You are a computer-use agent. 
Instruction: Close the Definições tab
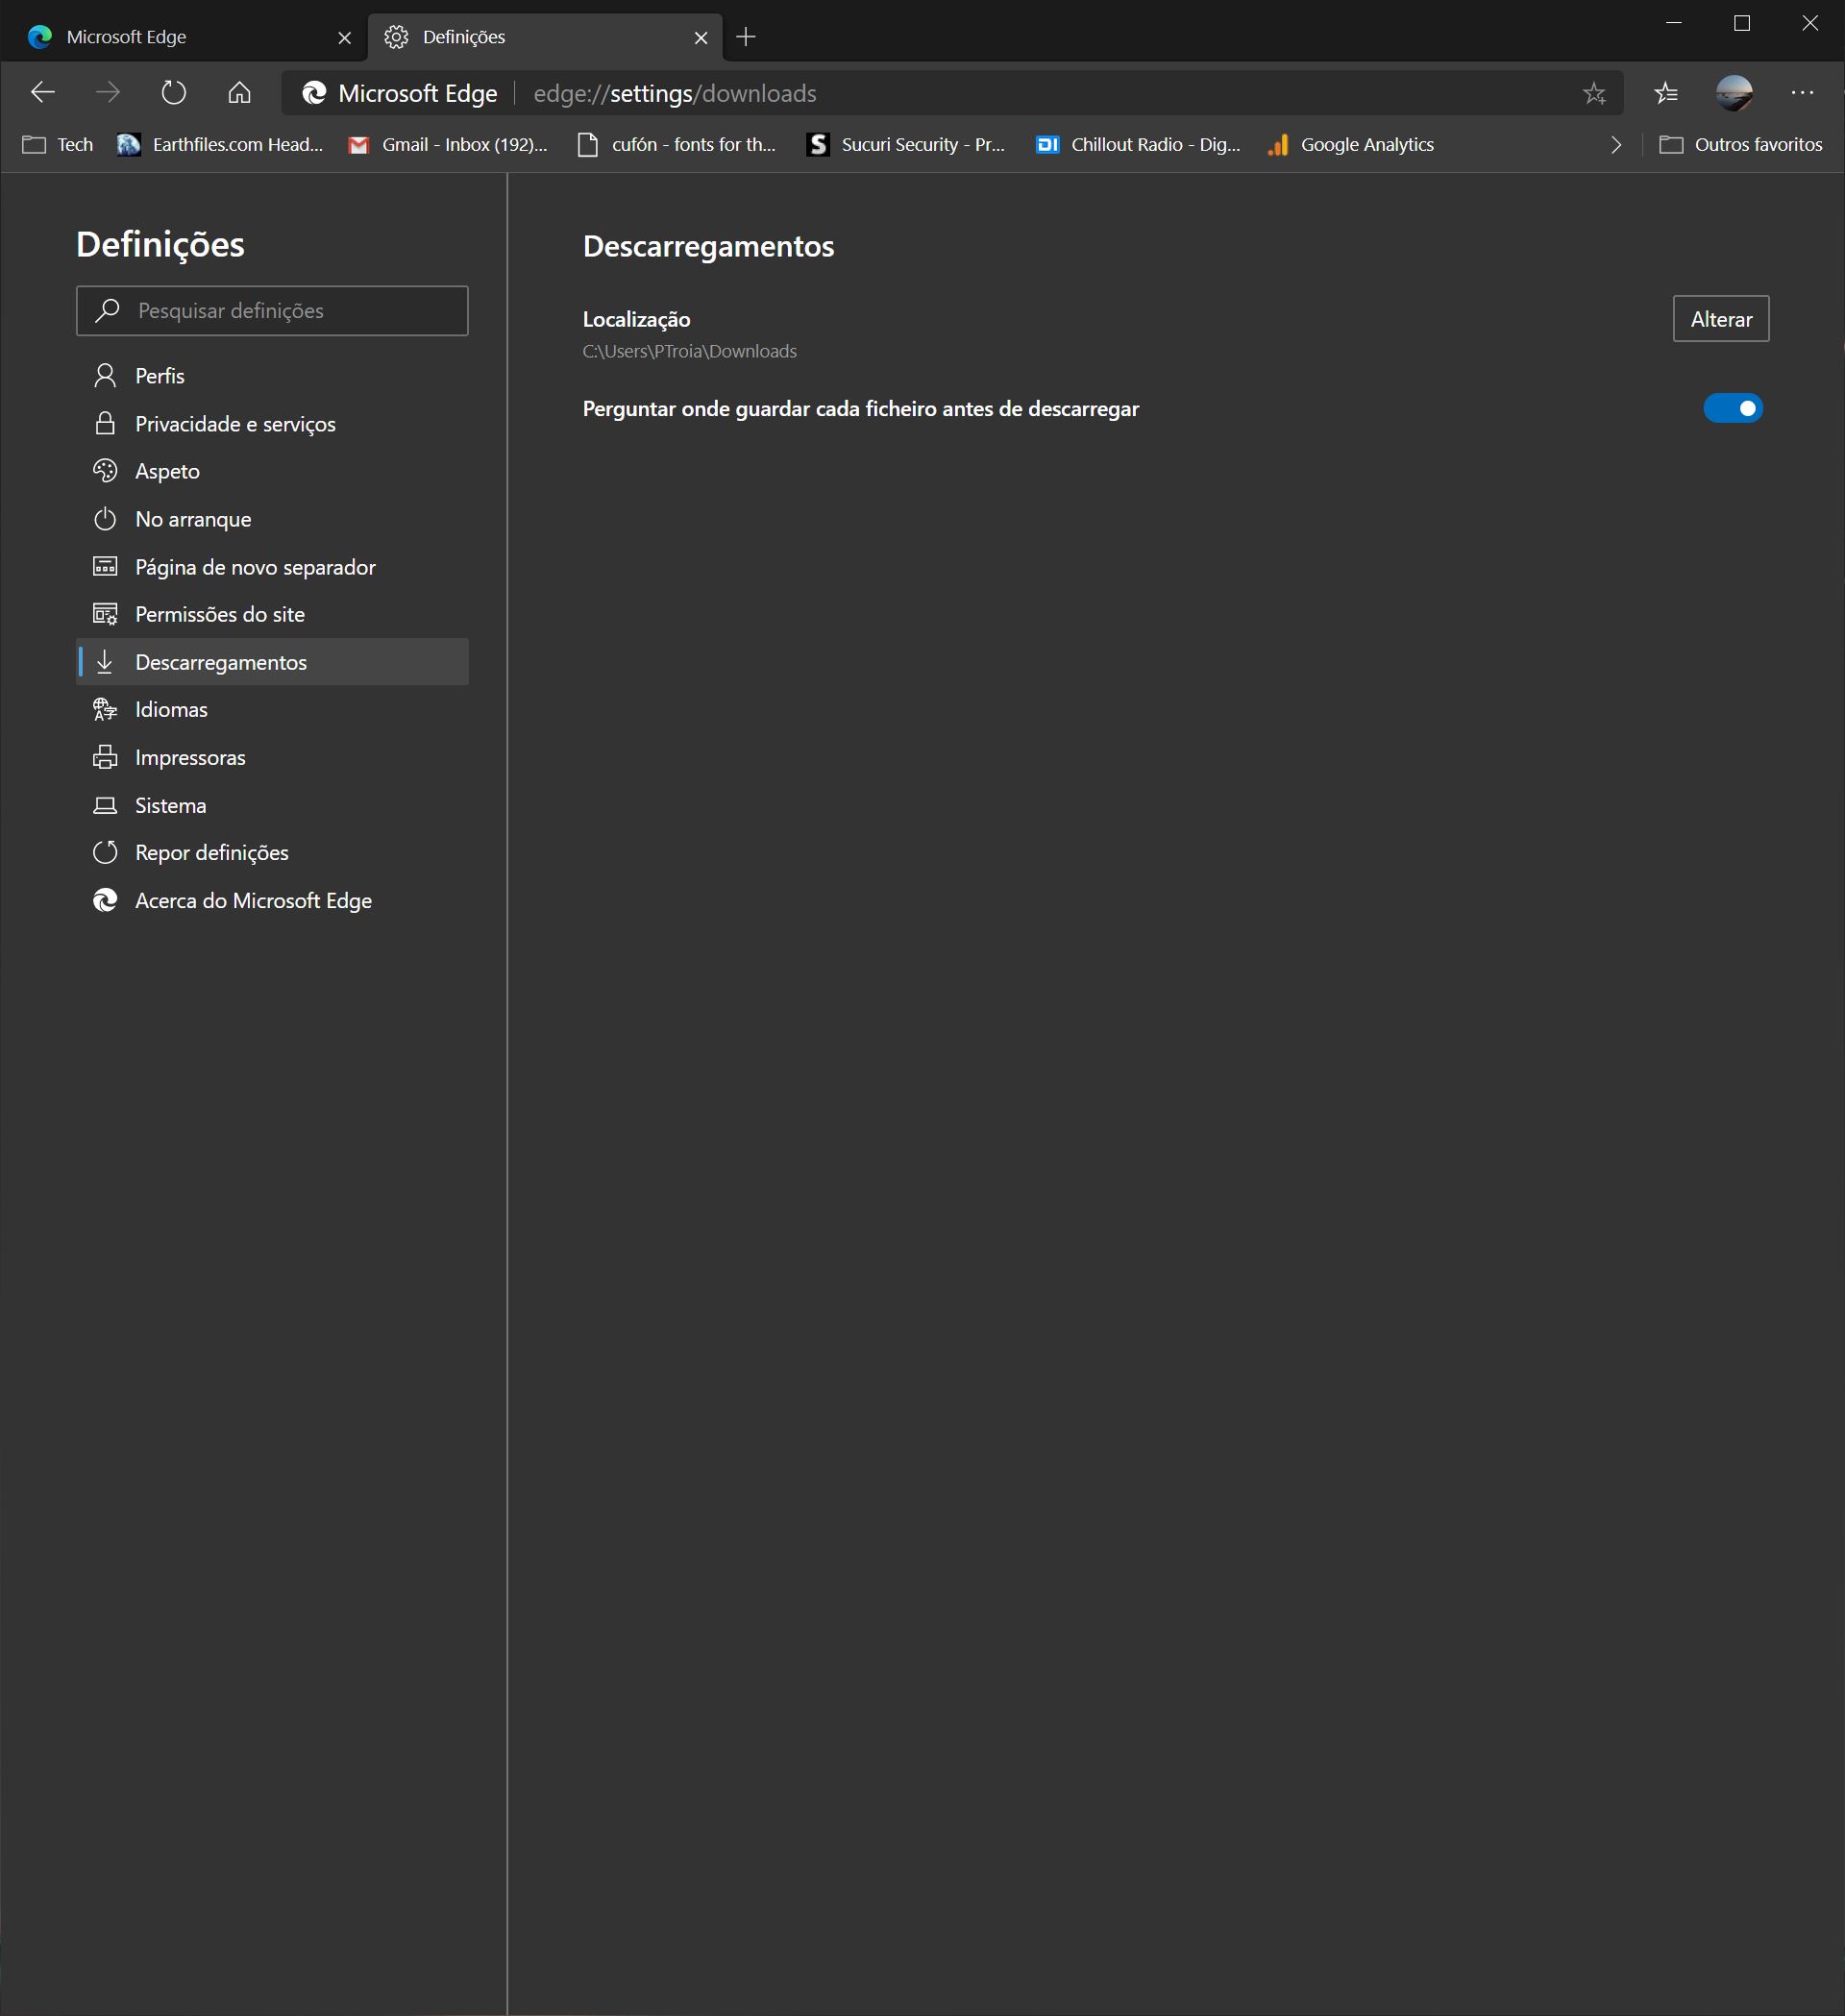[x=701, y=38]
